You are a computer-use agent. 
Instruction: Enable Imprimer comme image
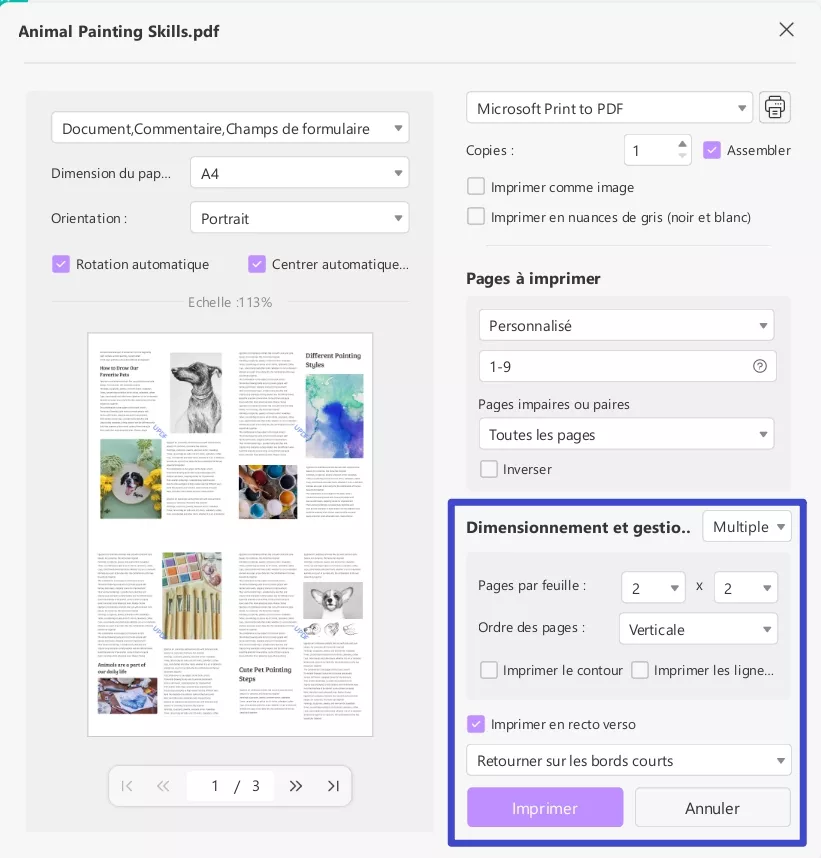pyautogui.click(x=476, y=186)
